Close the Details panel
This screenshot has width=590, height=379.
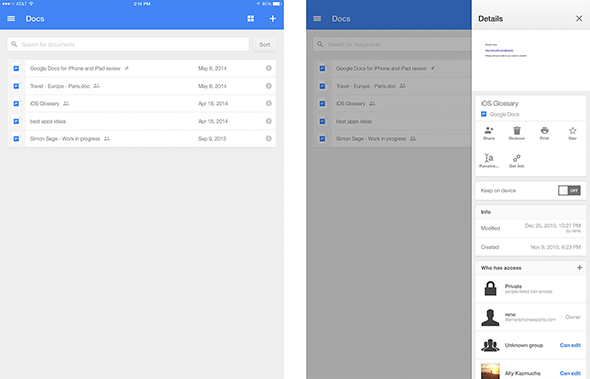tap(579, 18)
